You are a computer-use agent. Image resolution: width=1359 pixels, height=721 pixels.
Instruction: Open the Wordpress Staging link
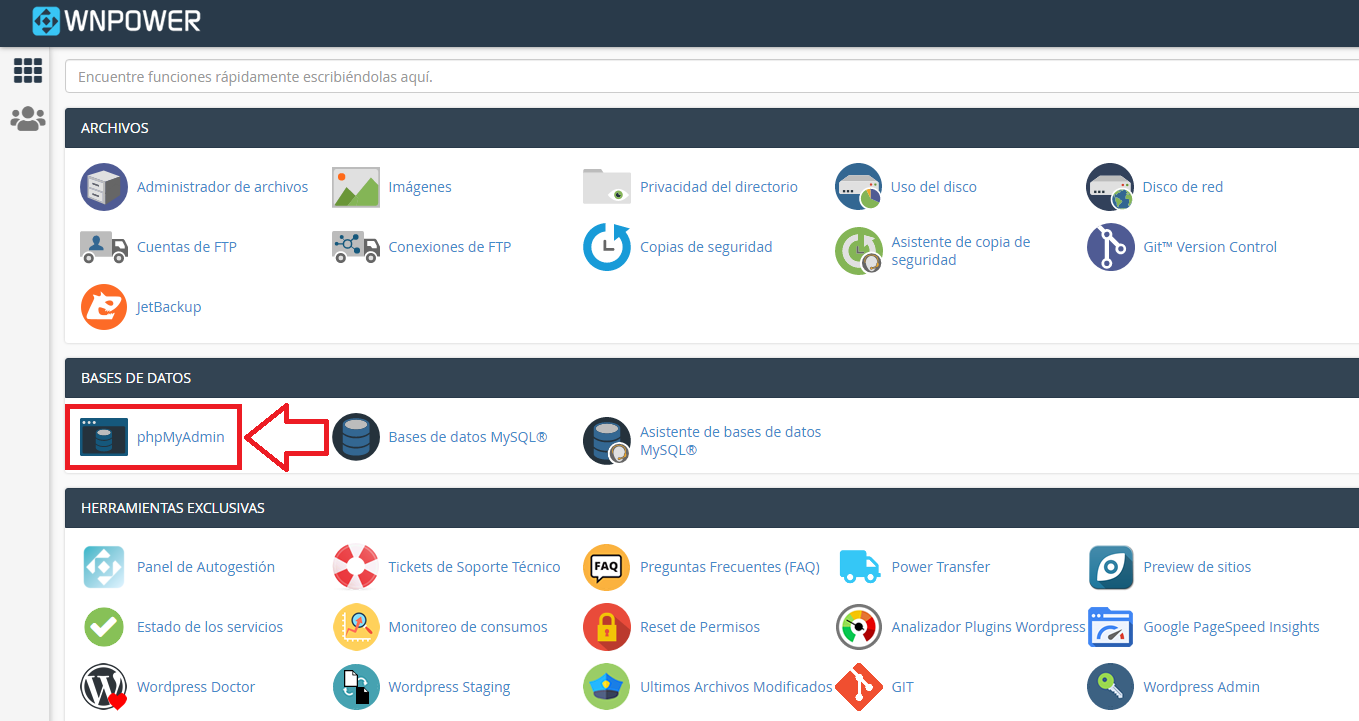point(449,687)
